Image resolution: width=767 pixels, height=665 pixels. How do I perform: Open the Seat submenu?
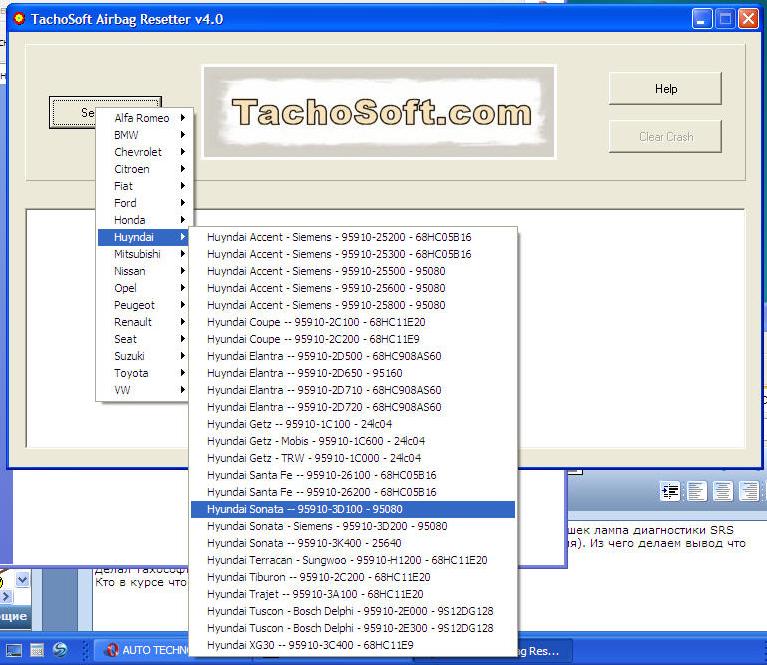(142, 339)
